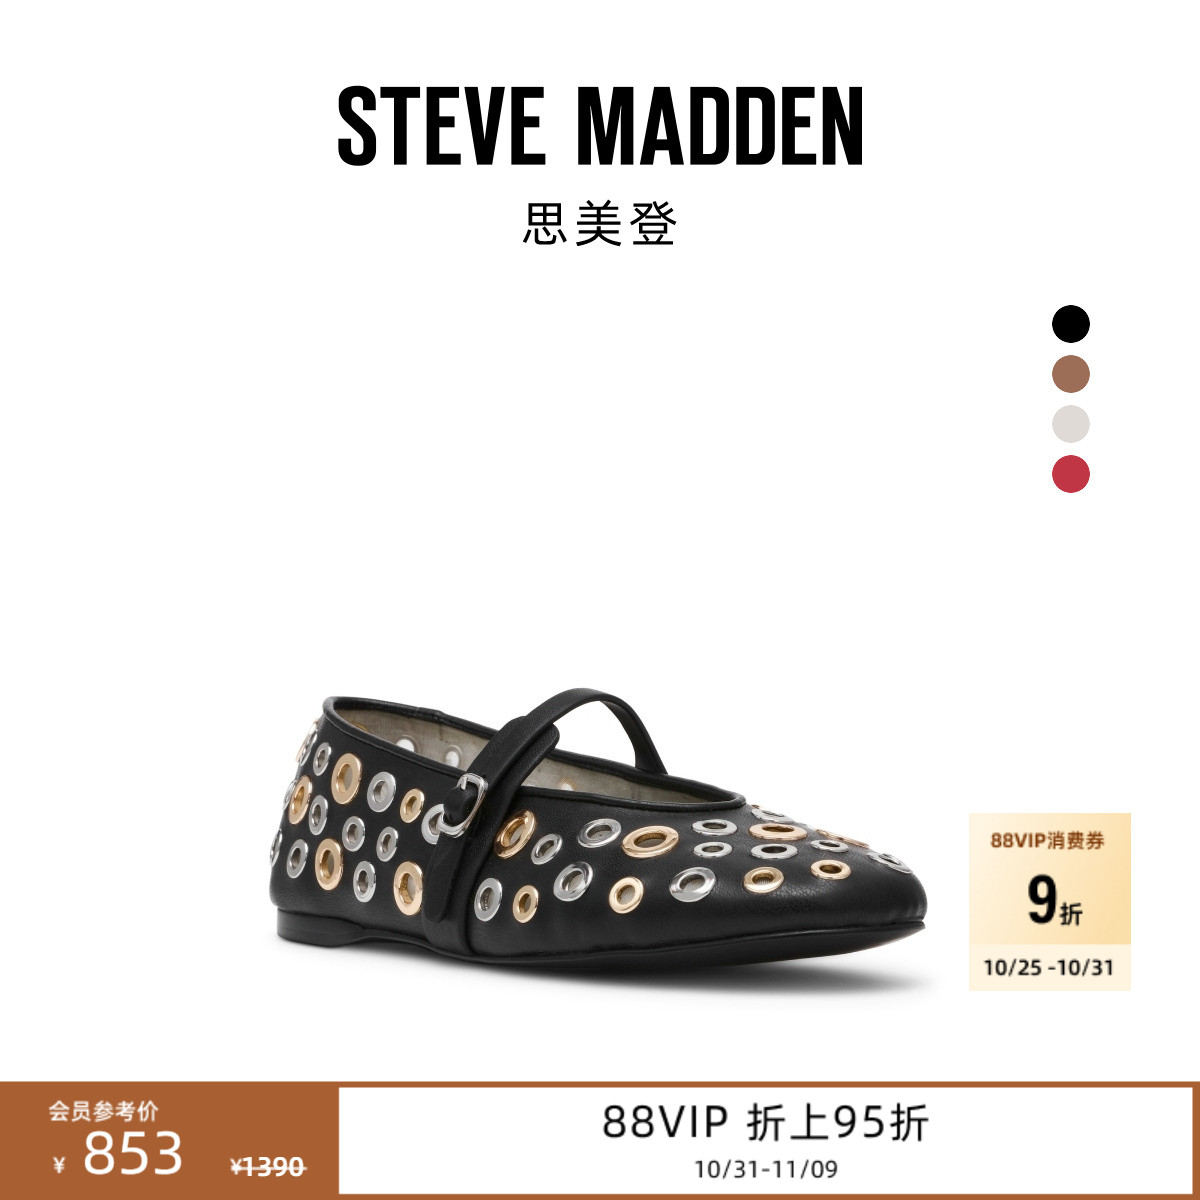Select the red color swatch
Viewport: 1200px width, 1200px height.
pyautogui.click(x=1070, y=474)
